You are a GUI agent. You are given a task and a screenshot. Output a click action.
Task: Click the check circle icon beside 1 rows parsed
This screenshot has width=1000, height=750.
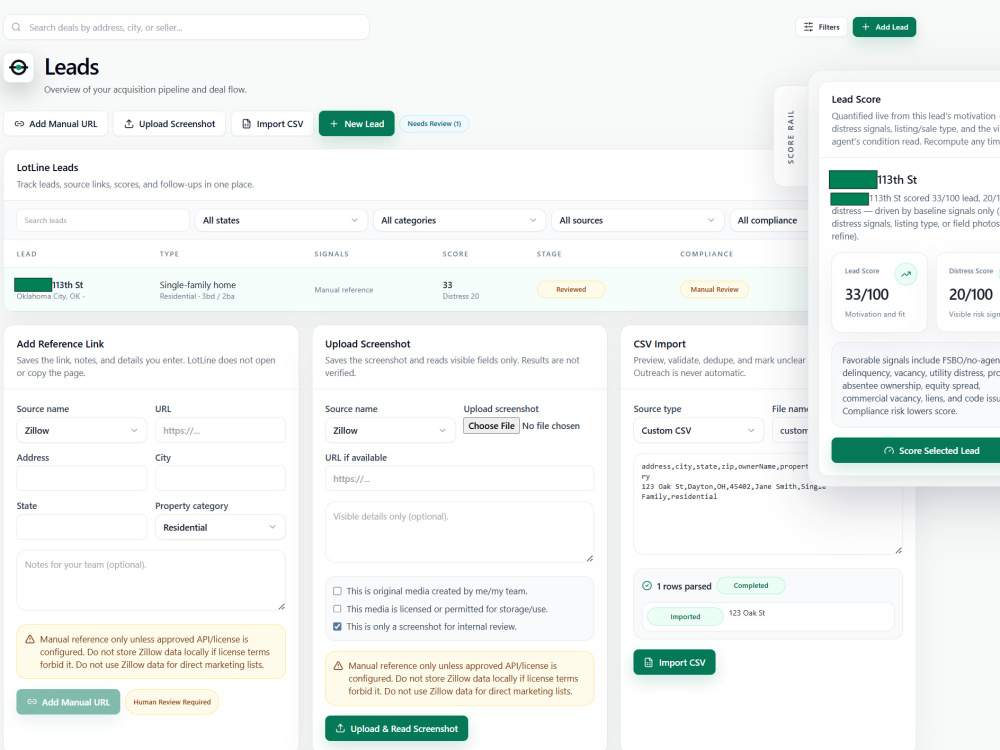tap(647, 585)
